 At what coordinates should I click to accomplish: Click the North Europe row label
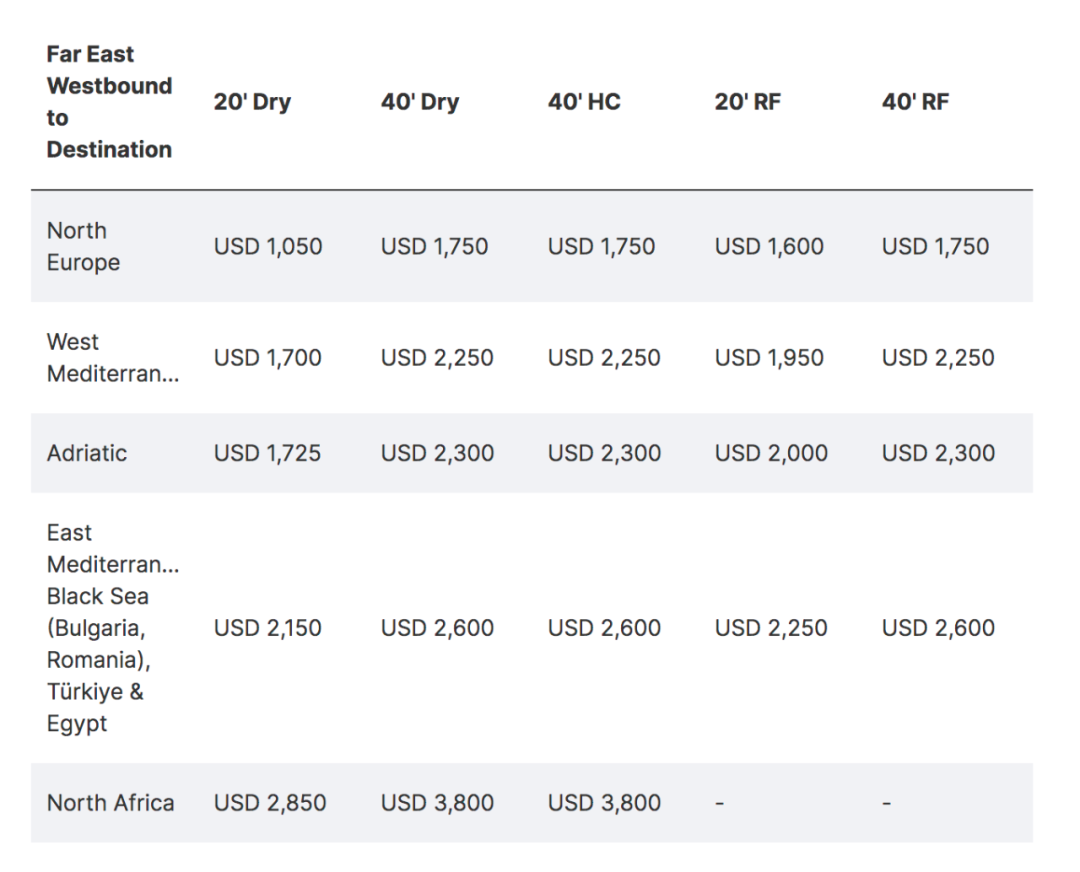(83, 247)
